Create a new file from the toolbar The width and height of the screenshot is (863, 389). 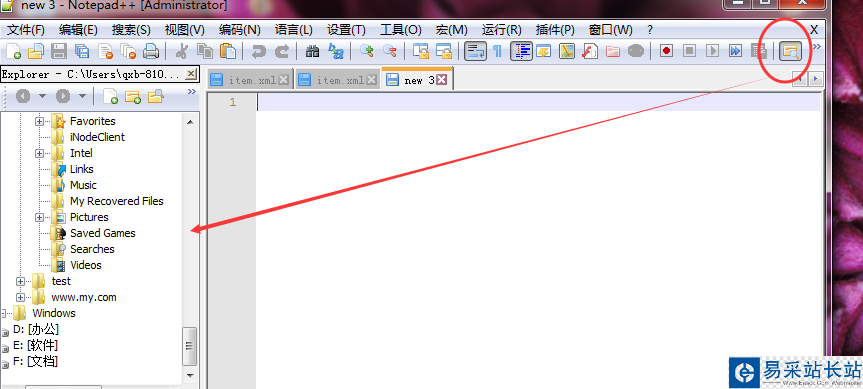13,51
